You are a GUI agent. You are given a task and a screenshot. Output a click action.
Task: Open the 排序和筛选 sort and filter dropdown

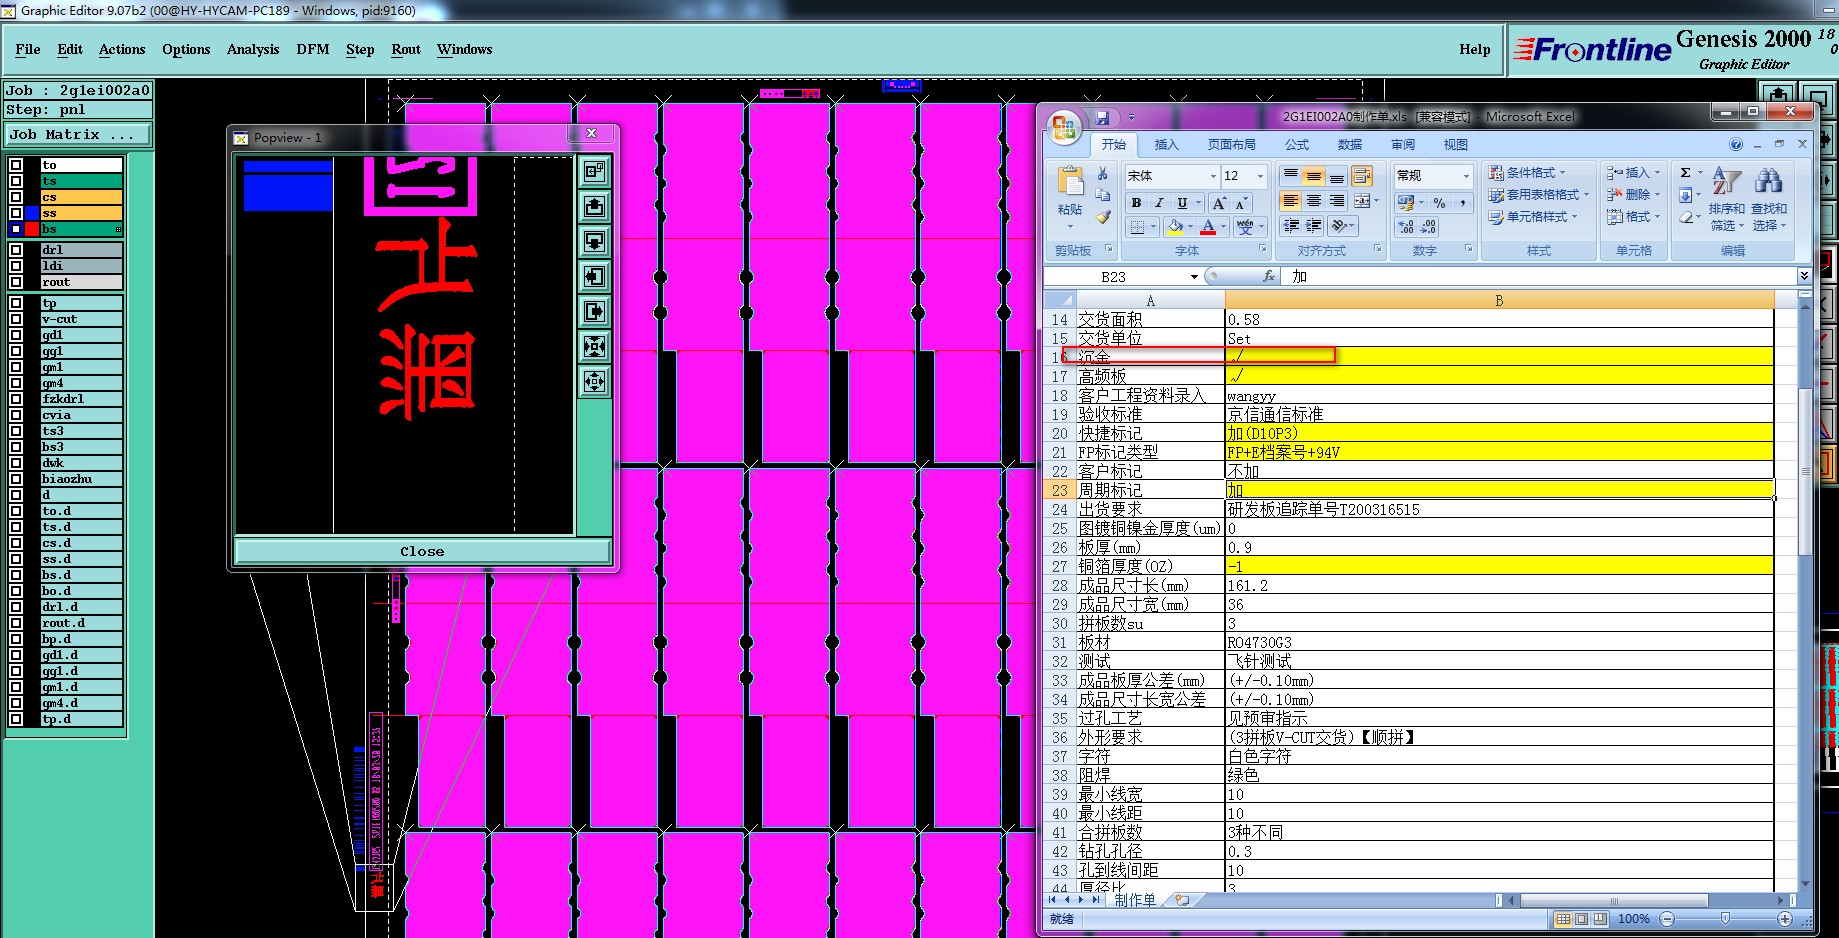click(1727, 201)
